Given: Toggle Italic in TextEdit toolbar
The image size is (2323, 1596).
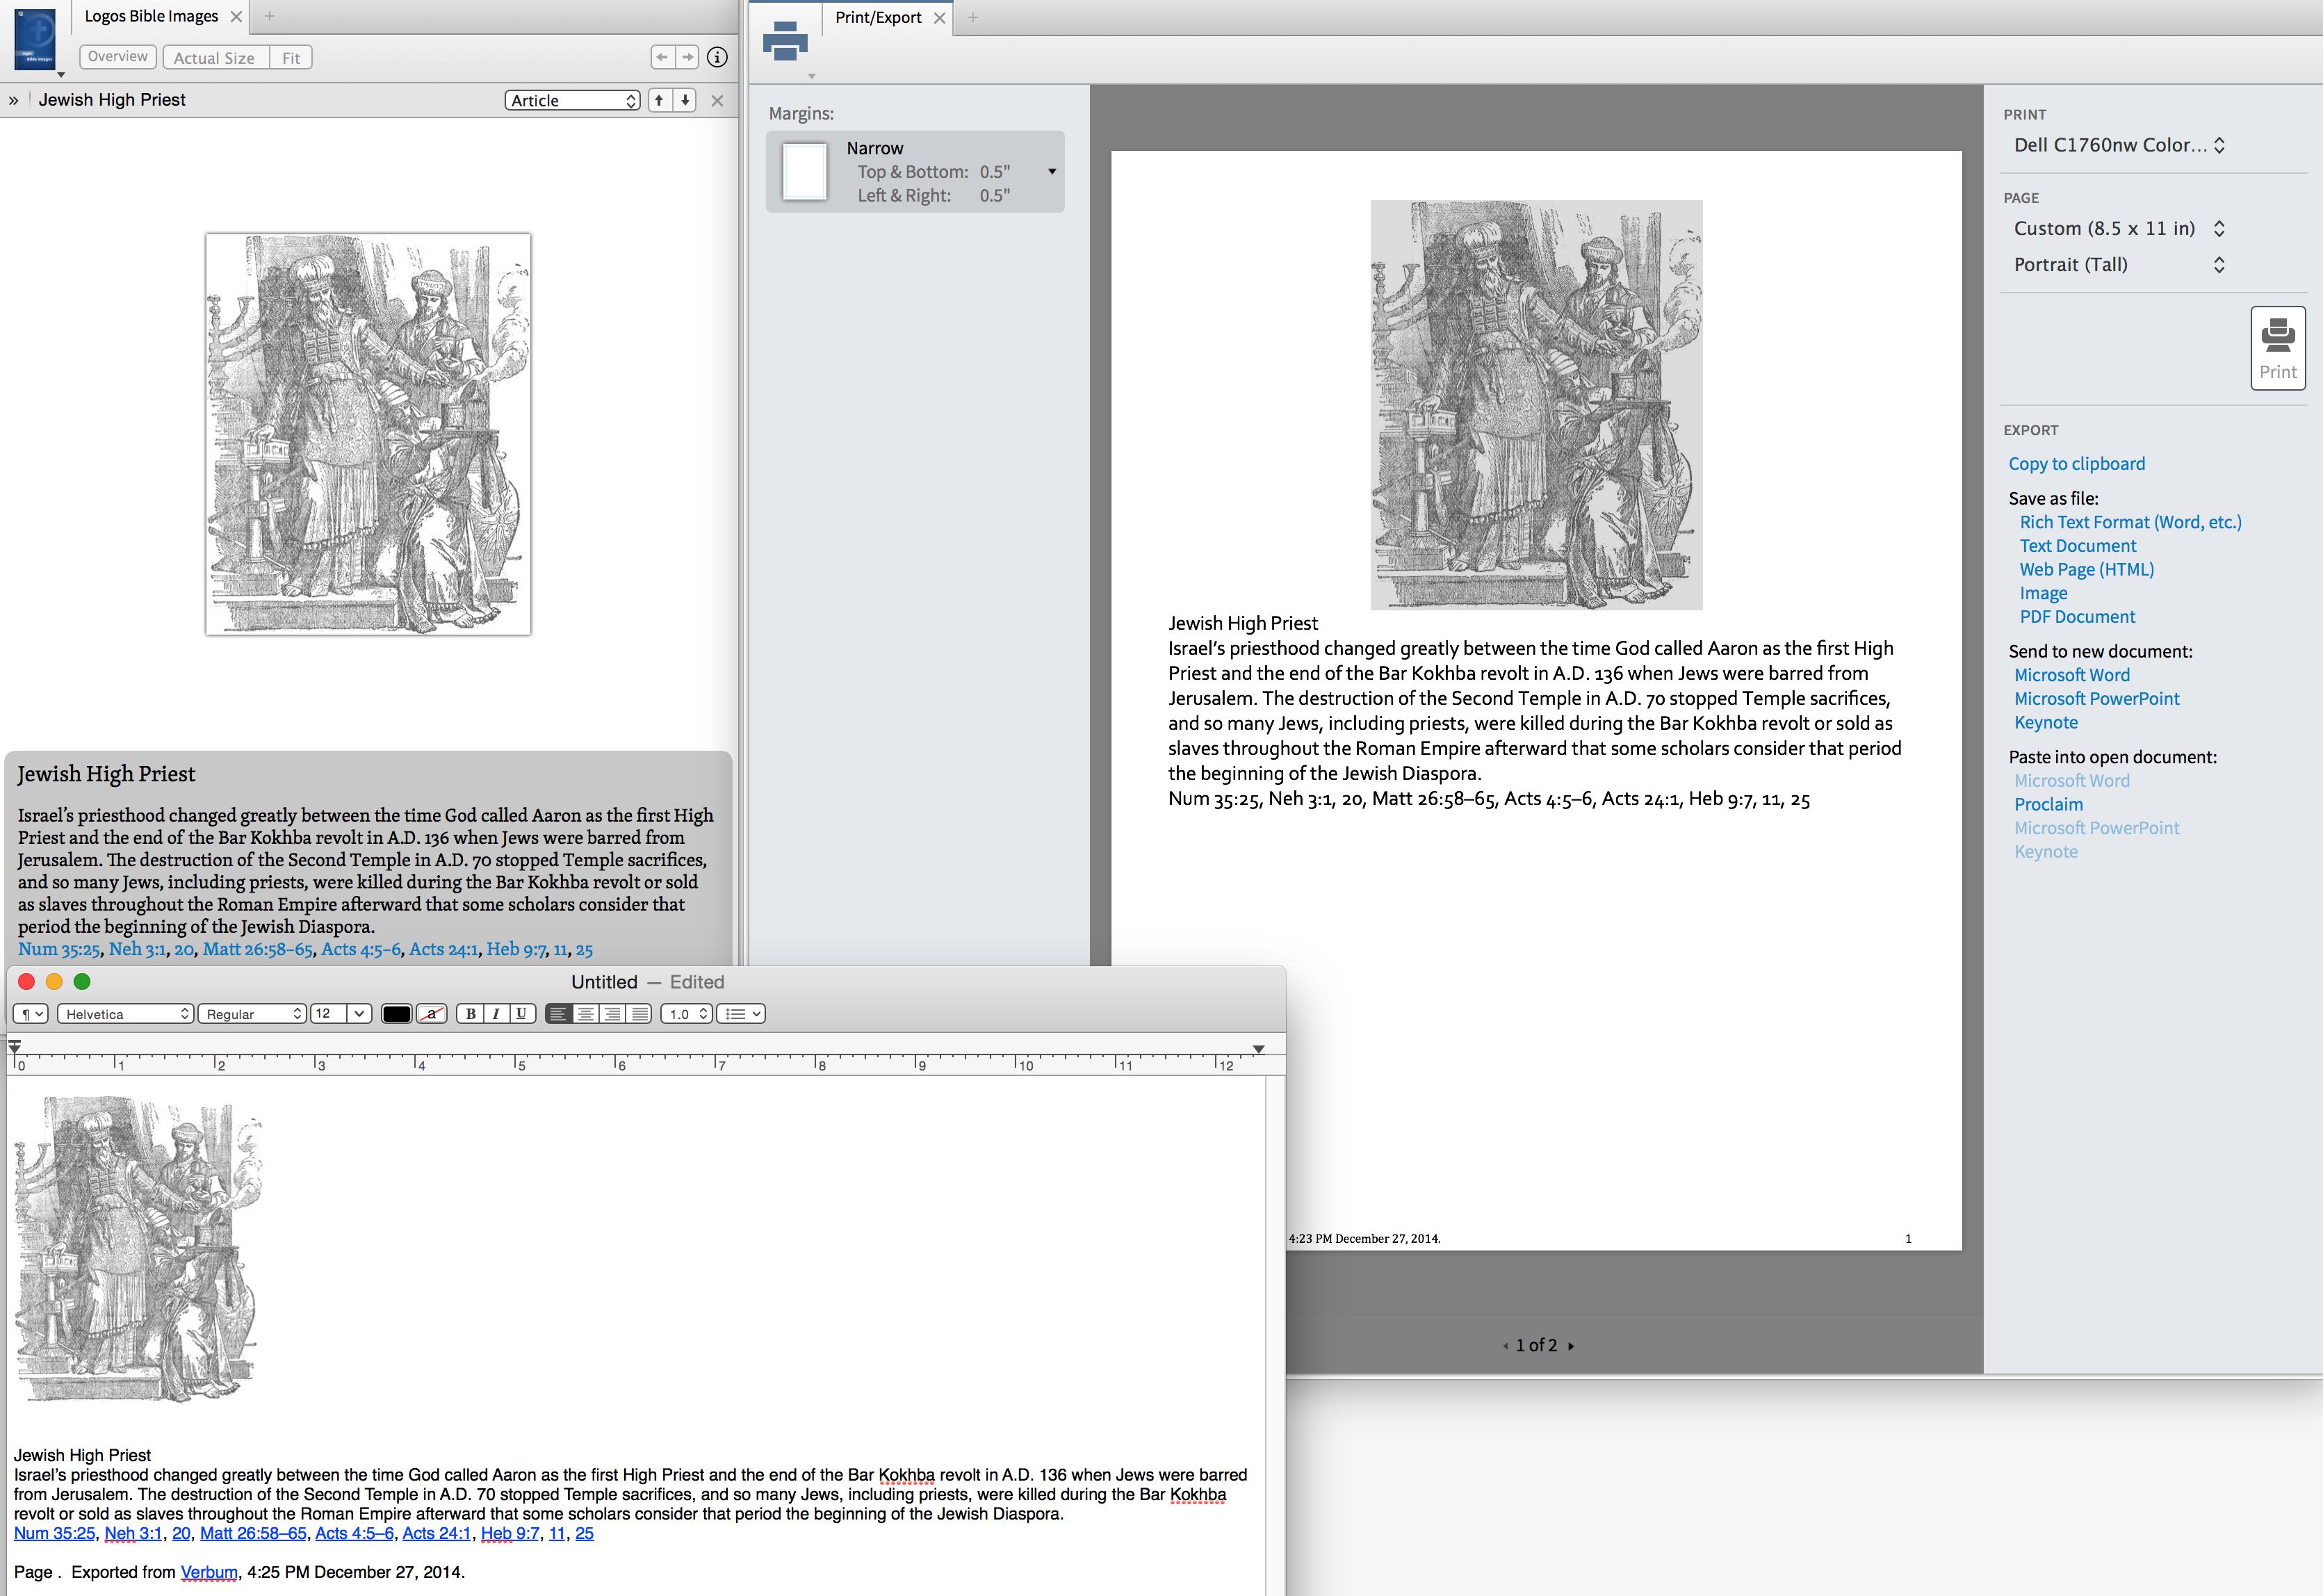Looking at the screenshot, I should click(496, 1014).
